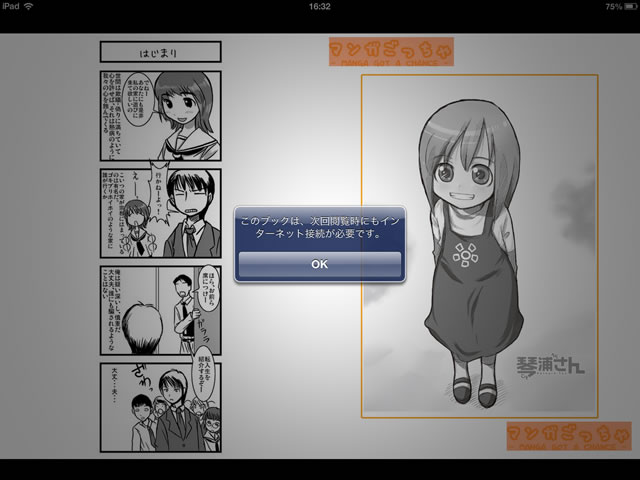
Task: Tap the bottom-right マンガごっちゃ logo
Action: pyautogui.click(x=569, y=436)
